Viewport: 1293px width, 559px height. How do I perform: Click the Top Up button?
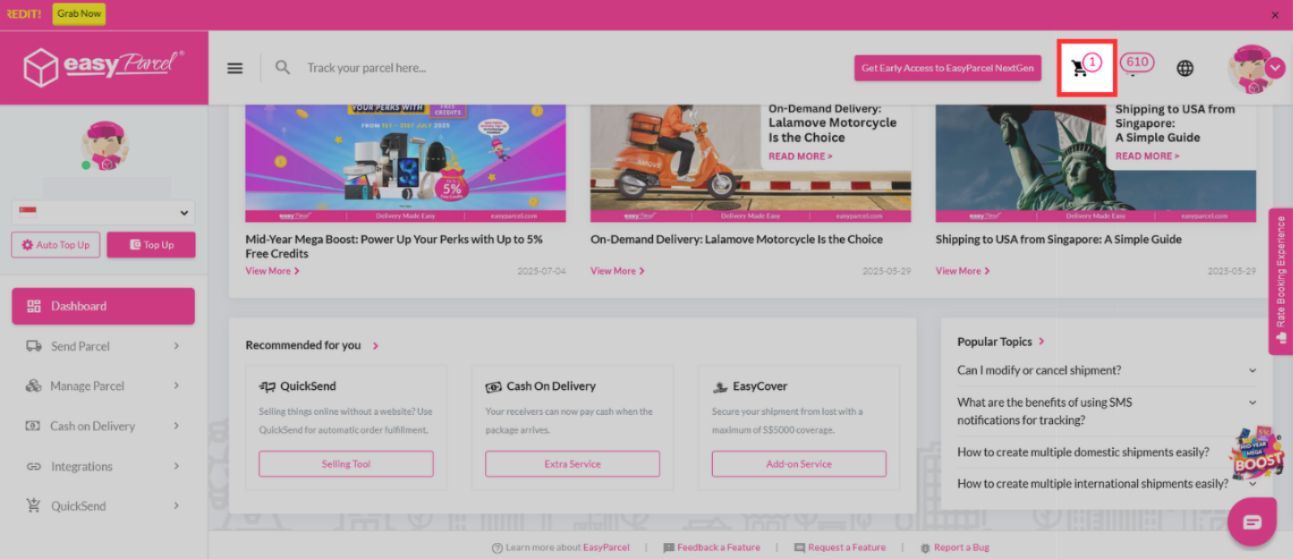click(151, 245)
